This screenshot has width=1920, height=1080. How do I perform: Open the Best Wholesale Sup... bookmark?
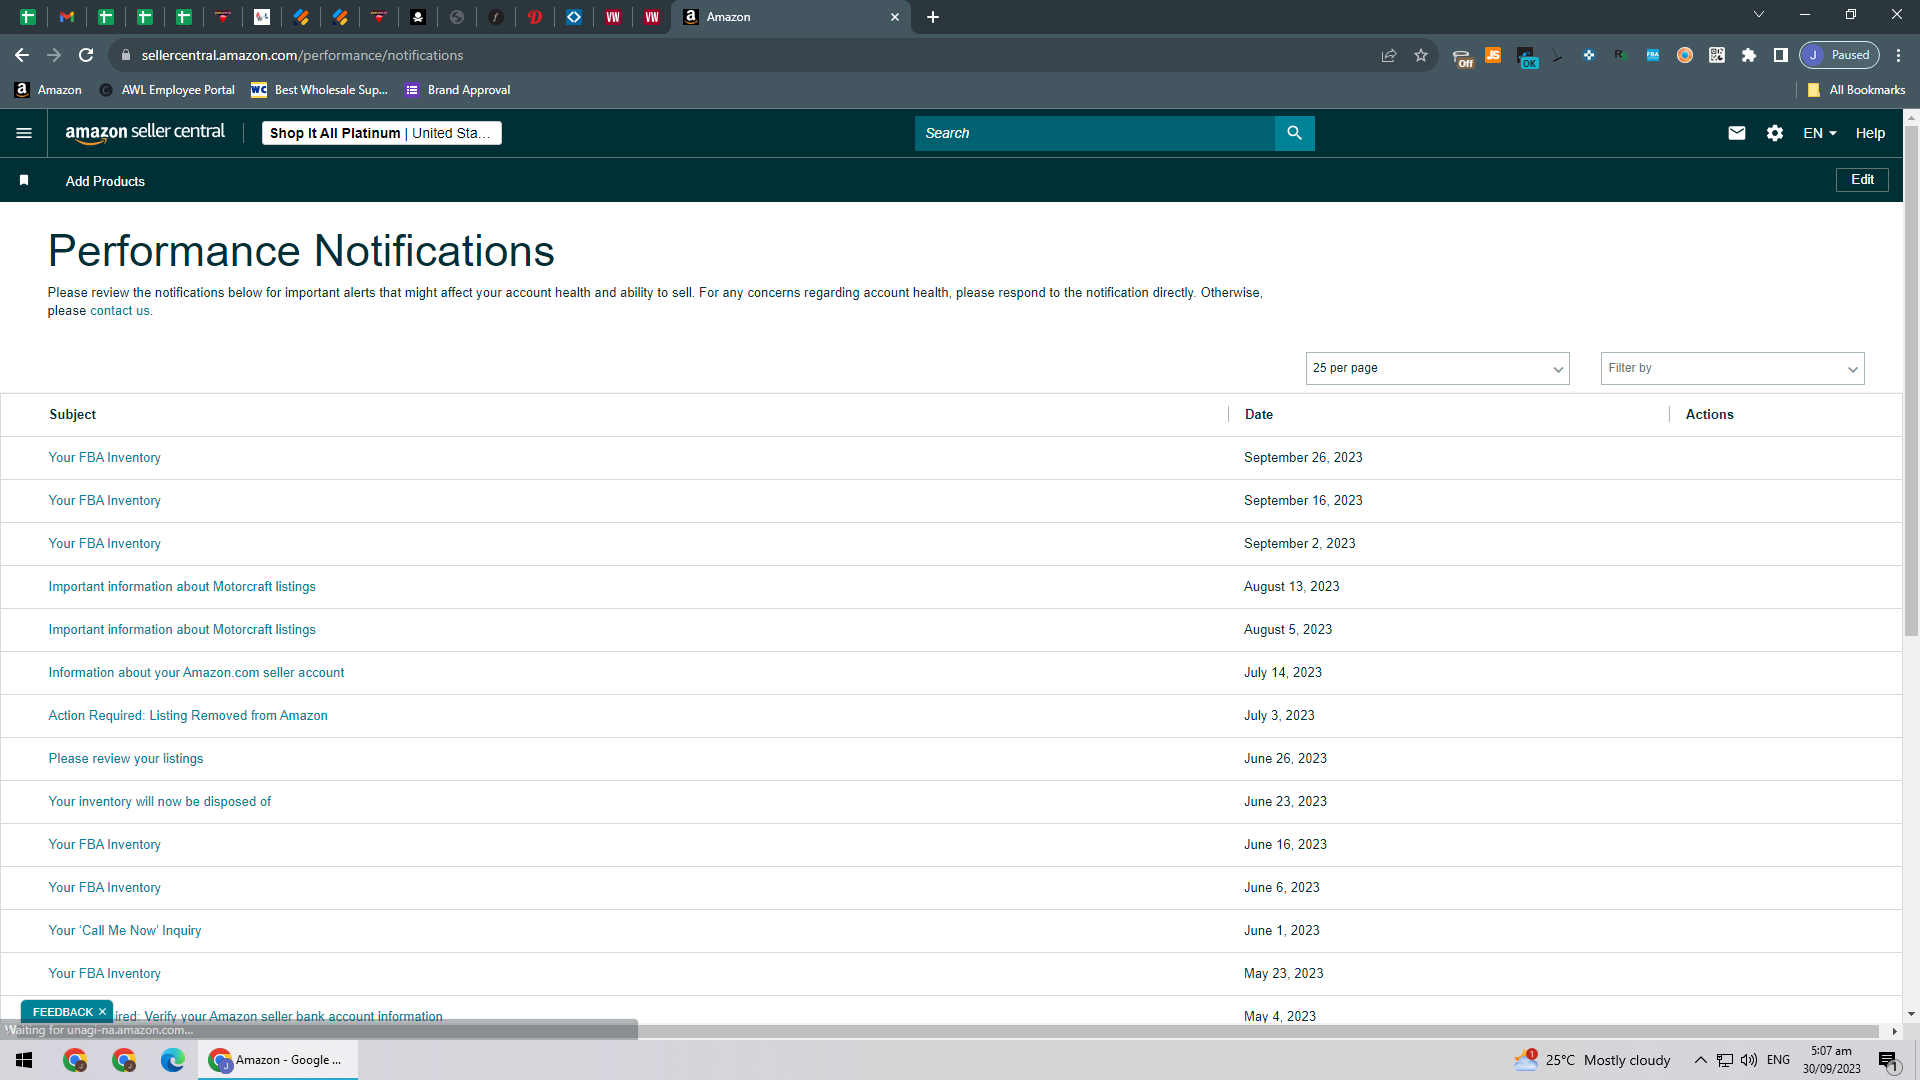tap(319, 90)
